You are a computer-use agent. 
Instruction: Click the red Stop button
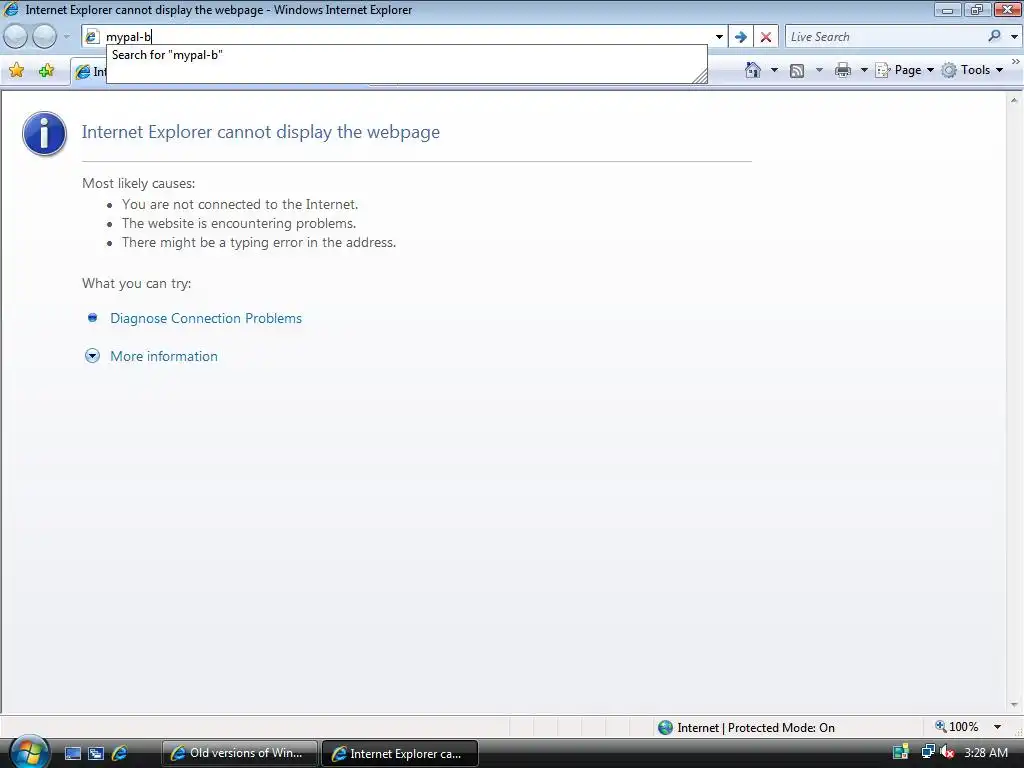766,37
